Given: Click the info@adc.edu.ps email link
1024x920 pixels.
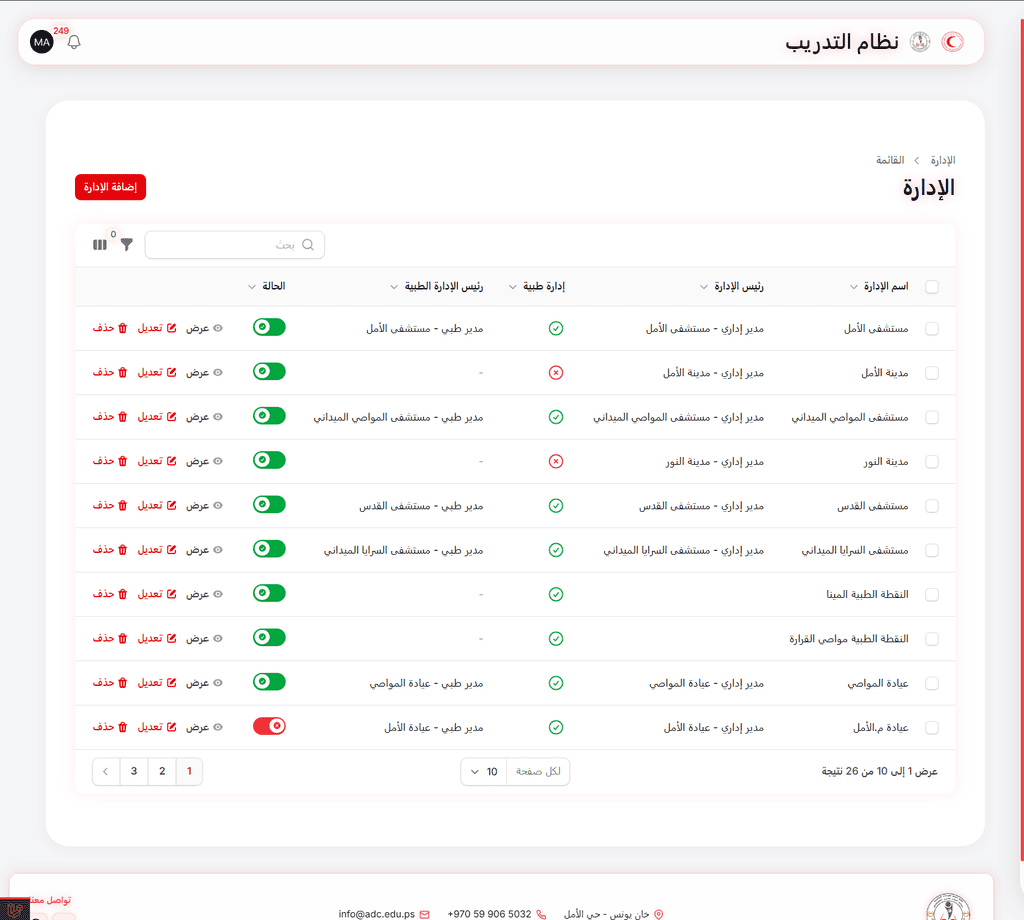Looking at the screenshot, I should click(377, 914).
